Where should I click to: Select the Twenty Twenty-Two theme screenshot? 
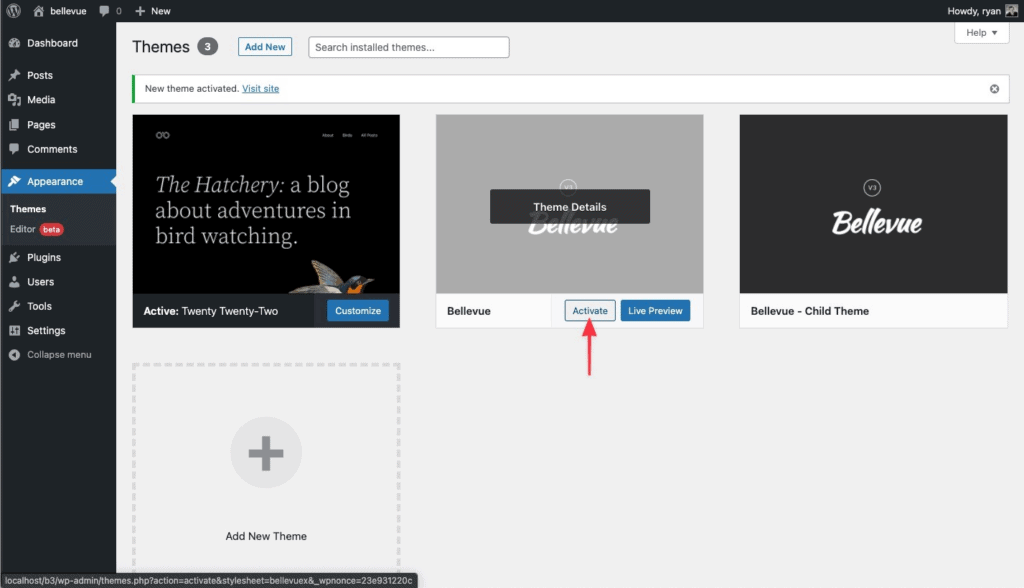266,204
